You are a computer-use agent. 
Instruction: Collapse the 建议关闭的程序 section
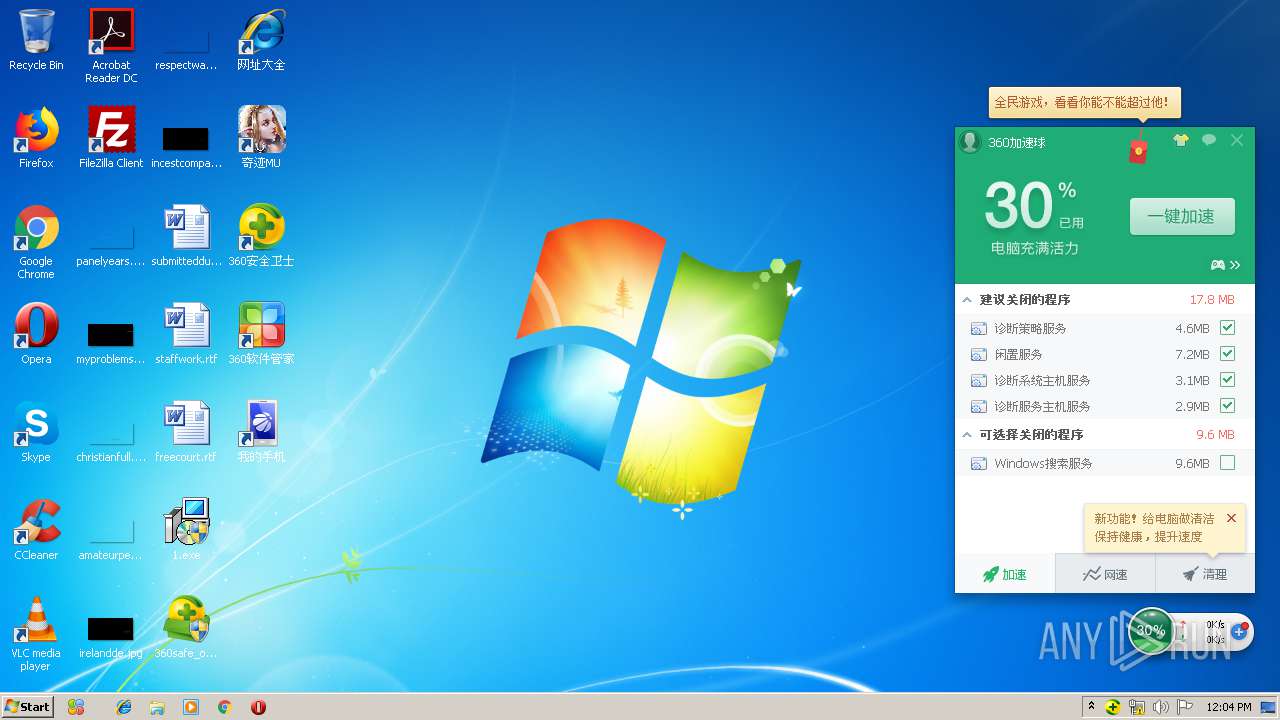pos(967,300)
